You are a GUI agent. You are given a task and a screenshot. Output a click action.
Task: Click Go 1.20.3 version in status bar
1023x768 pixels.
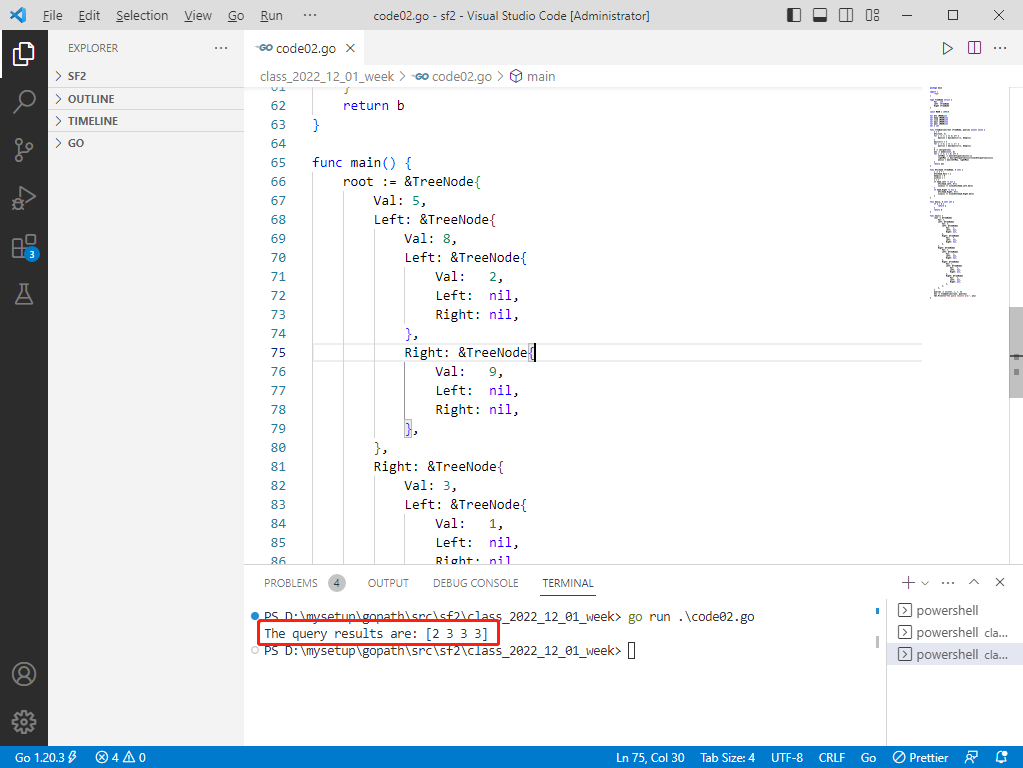pos(46,757)
